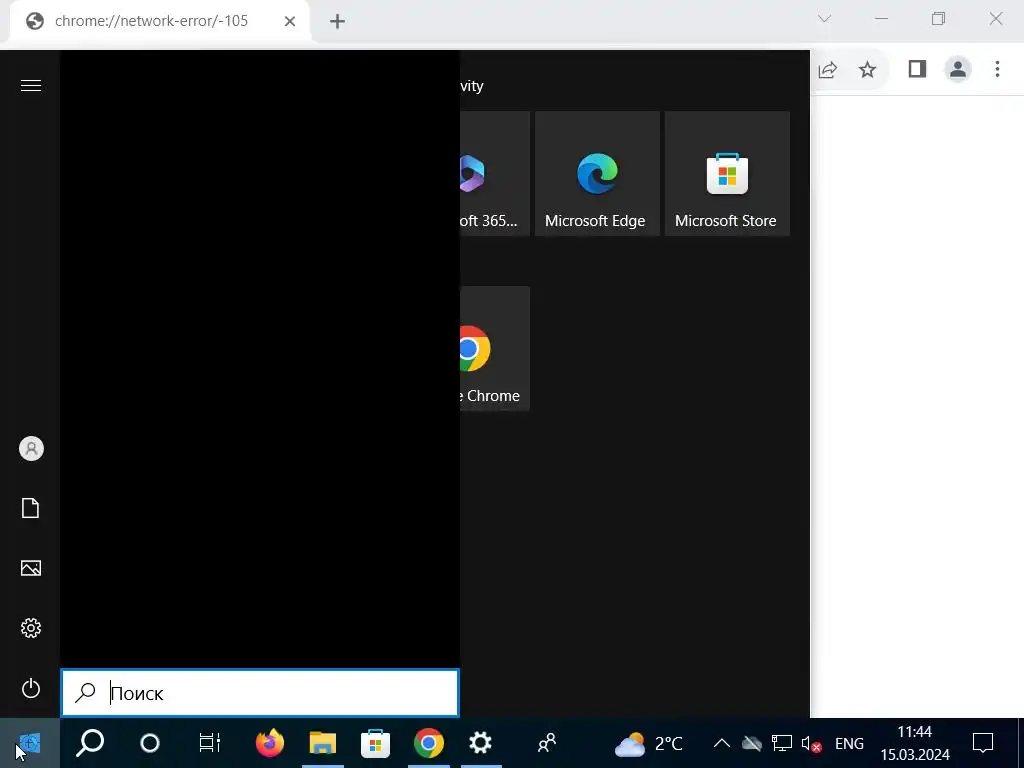
Task: Open the Microsoft Store tile
Action: pos(727,174)
